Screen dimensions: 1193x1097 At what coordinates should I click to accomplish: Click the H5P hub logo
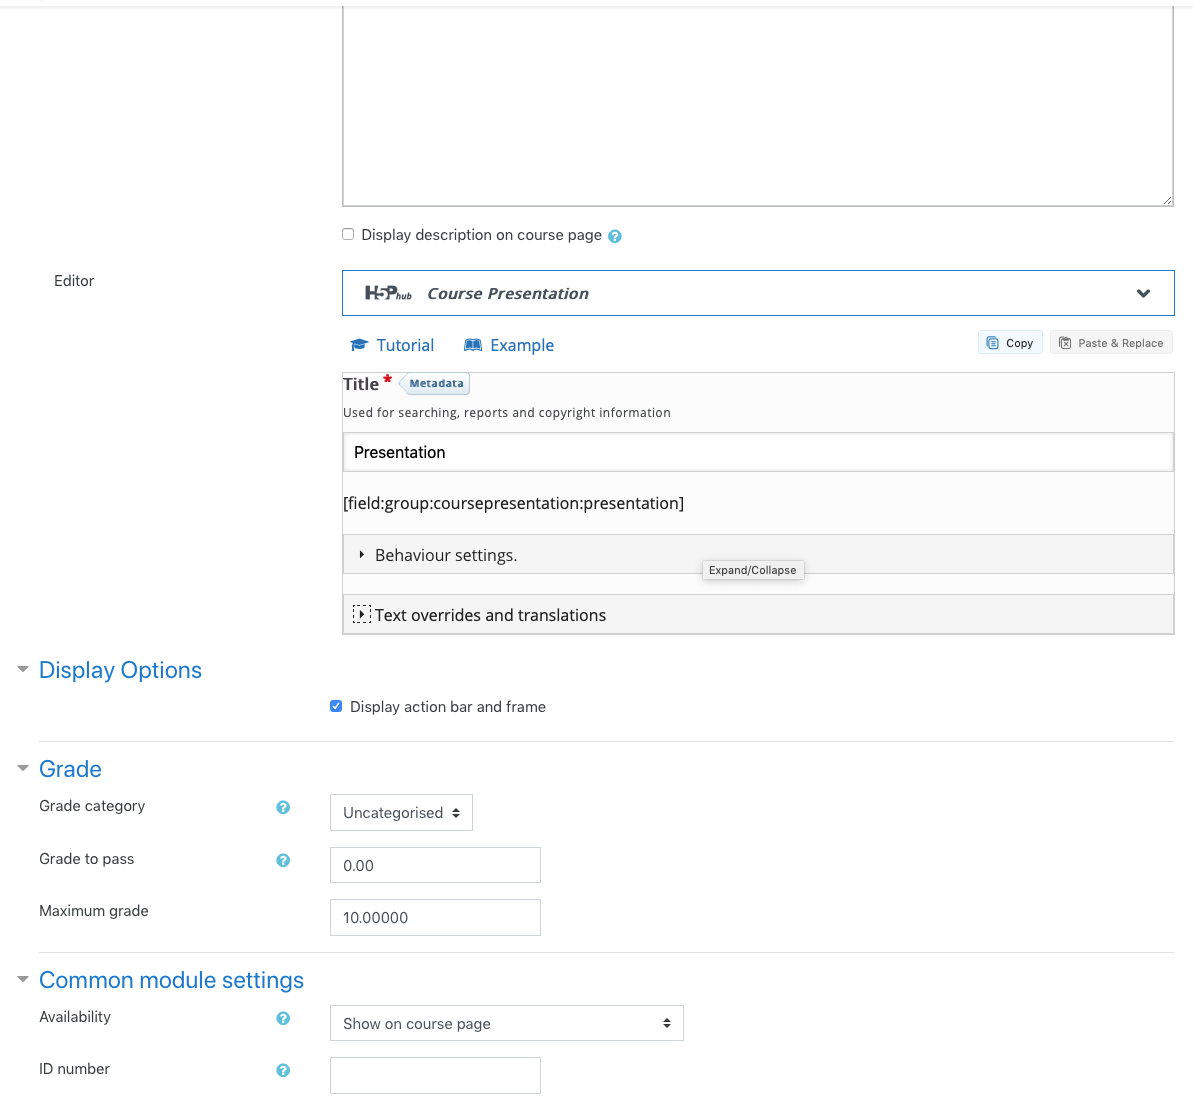pyautogui.click(x=388, y=293)
